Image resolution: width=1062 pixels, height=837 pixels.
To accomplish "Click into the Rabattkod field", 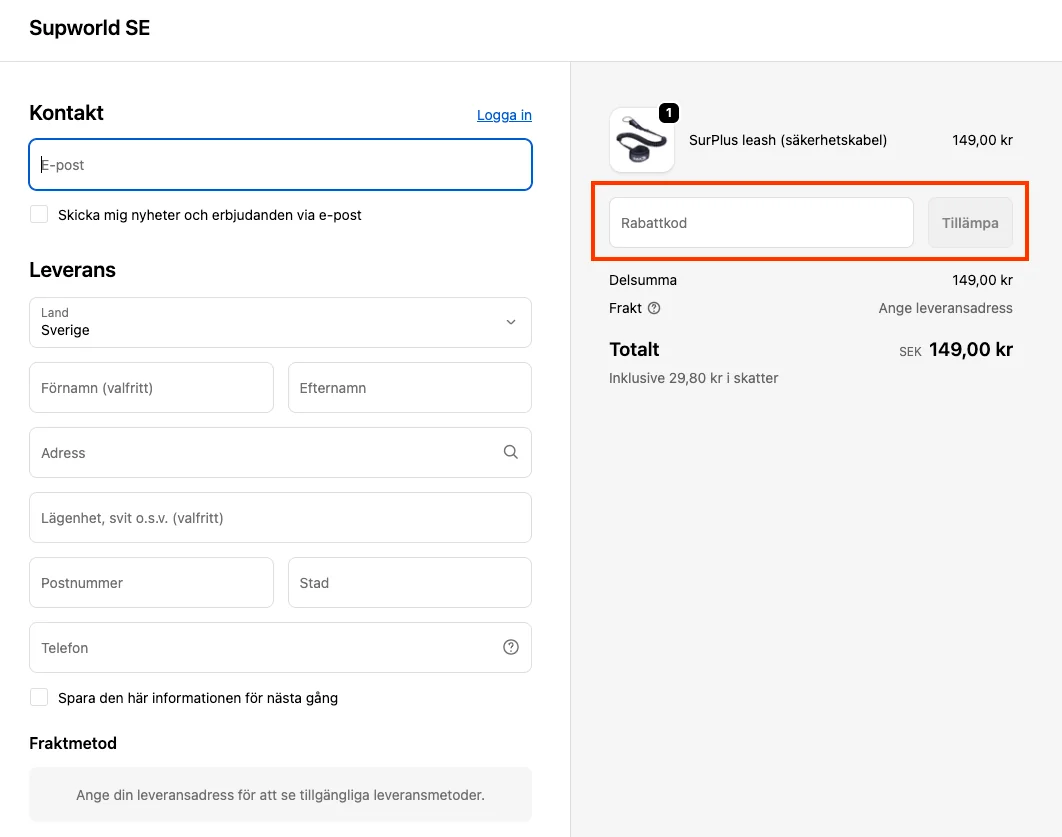I will (760, 223).
